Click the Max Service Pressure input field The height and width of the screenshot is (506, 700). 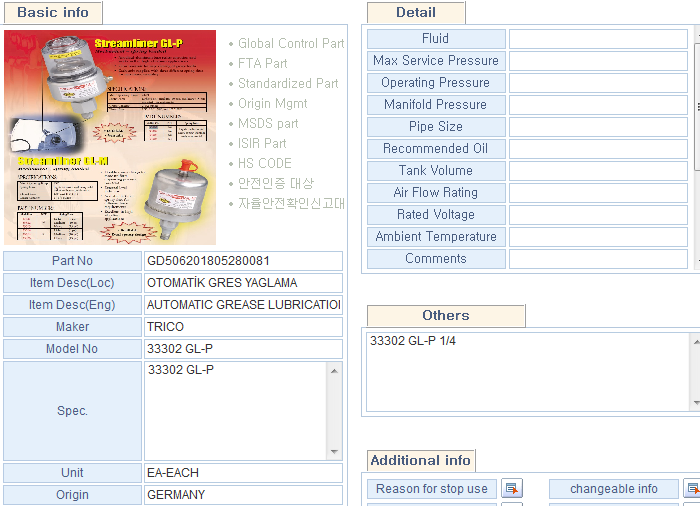(x=598, y=61)
